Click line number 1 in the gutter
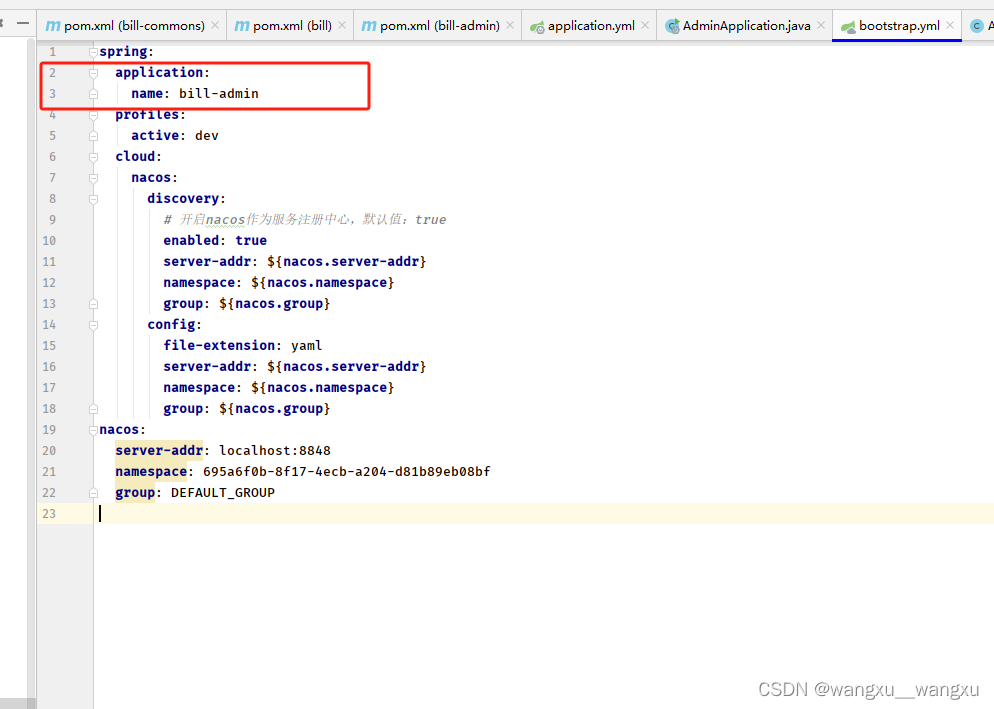 (x=53, y=51)
